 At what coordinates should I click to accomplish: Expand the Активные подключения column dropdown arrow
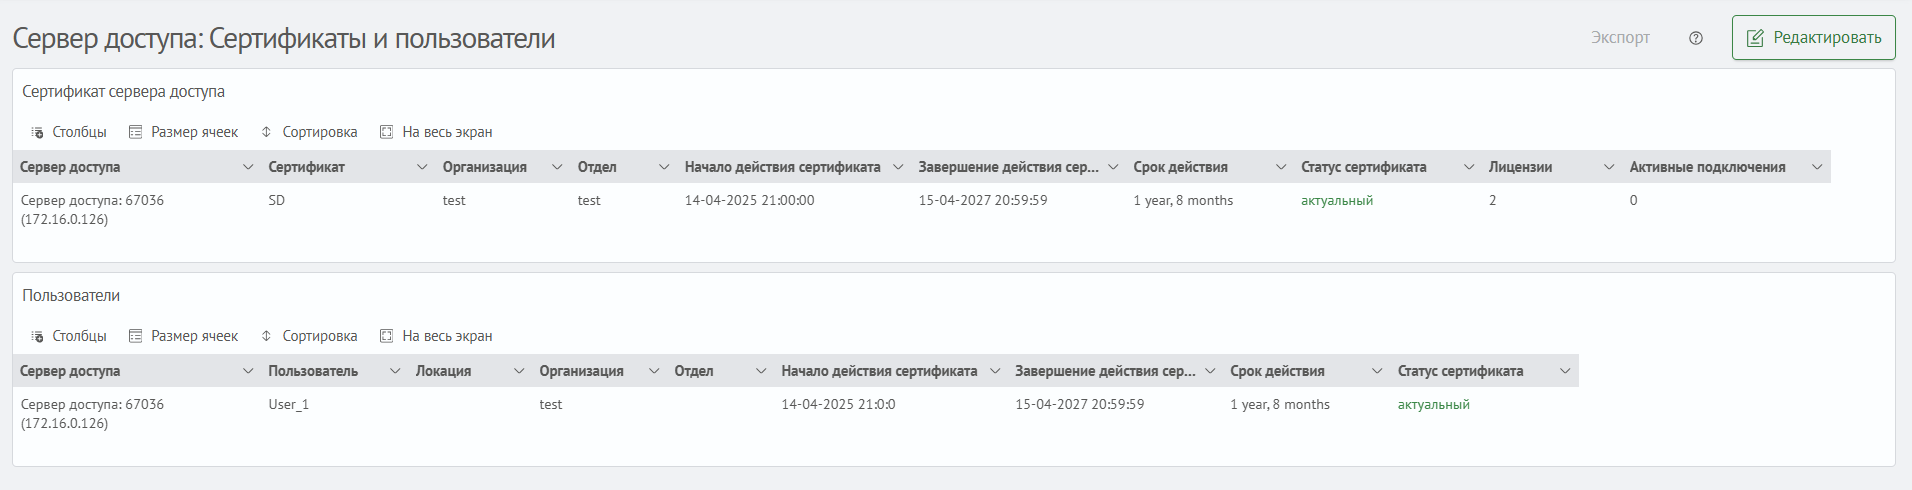coord(1817,167)
